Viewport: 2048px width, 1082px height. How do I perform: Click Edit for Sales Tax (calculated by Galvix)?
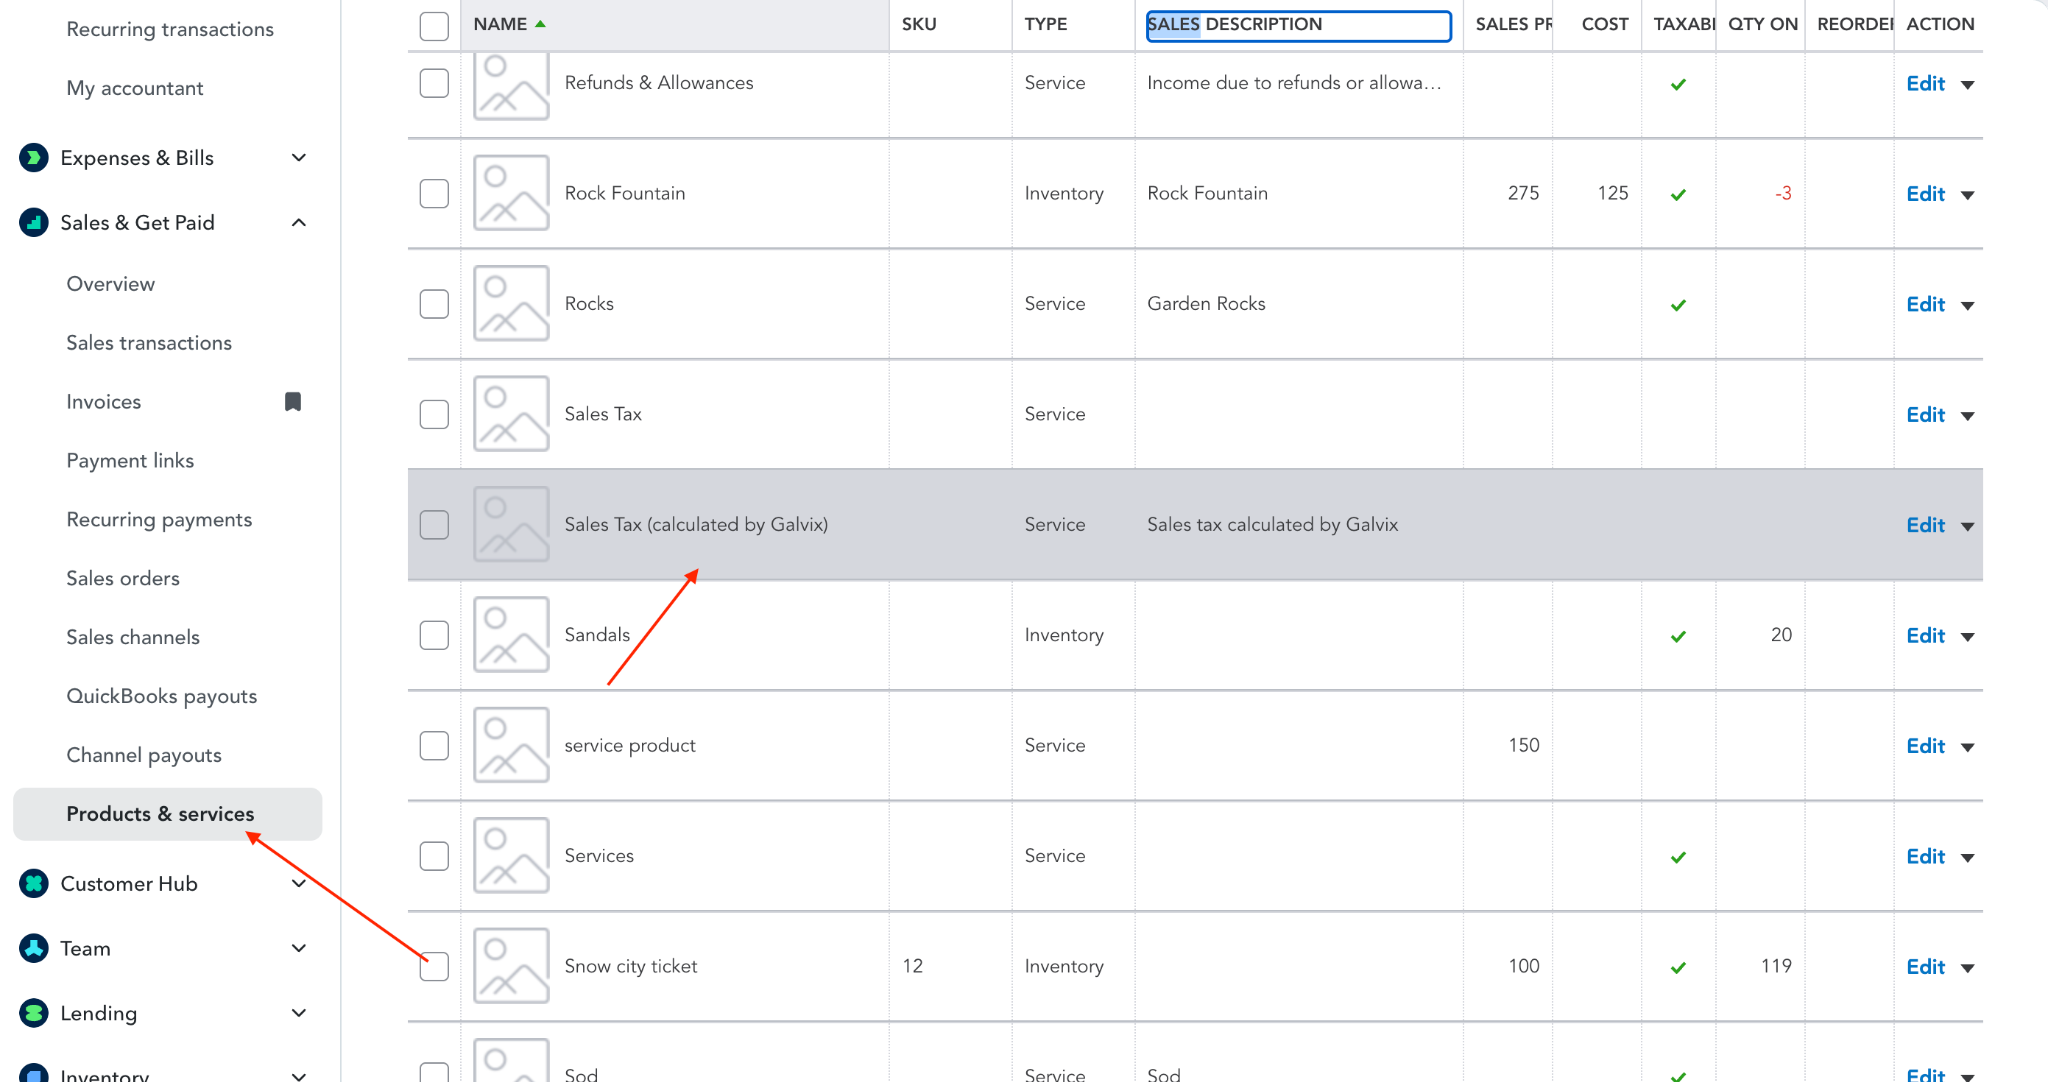coord(1925,525)
